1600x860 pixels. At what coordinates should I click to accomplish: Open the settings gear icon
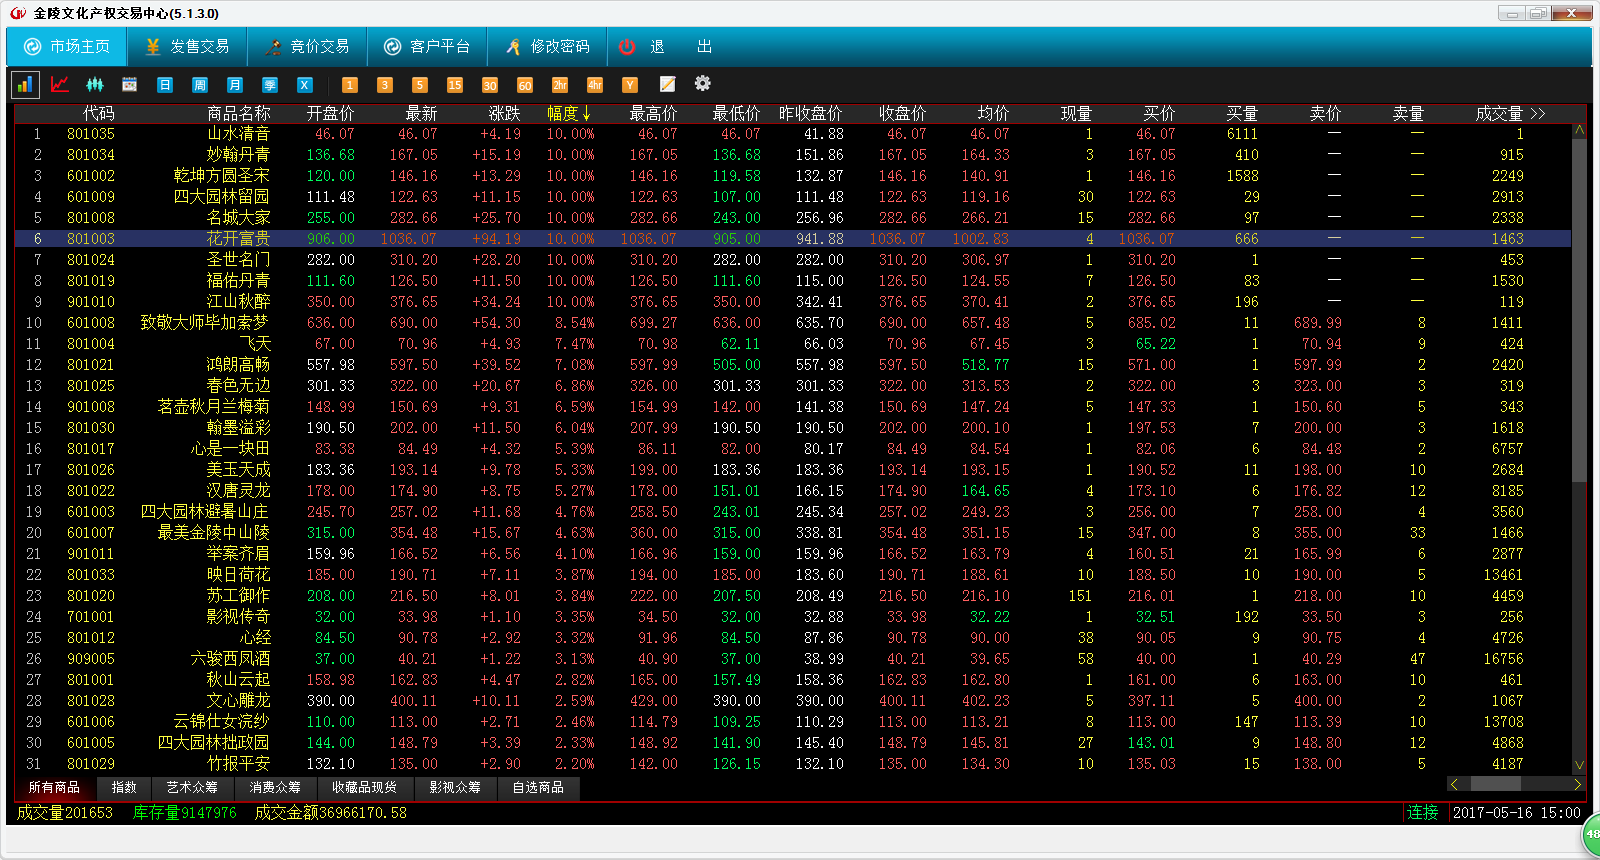tap(703, 84)
